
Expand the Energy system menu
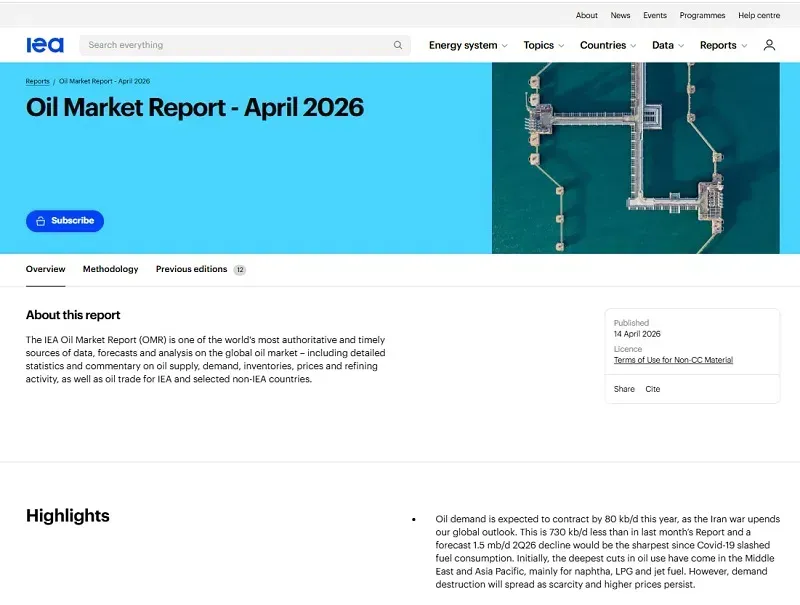pos(468,45)
